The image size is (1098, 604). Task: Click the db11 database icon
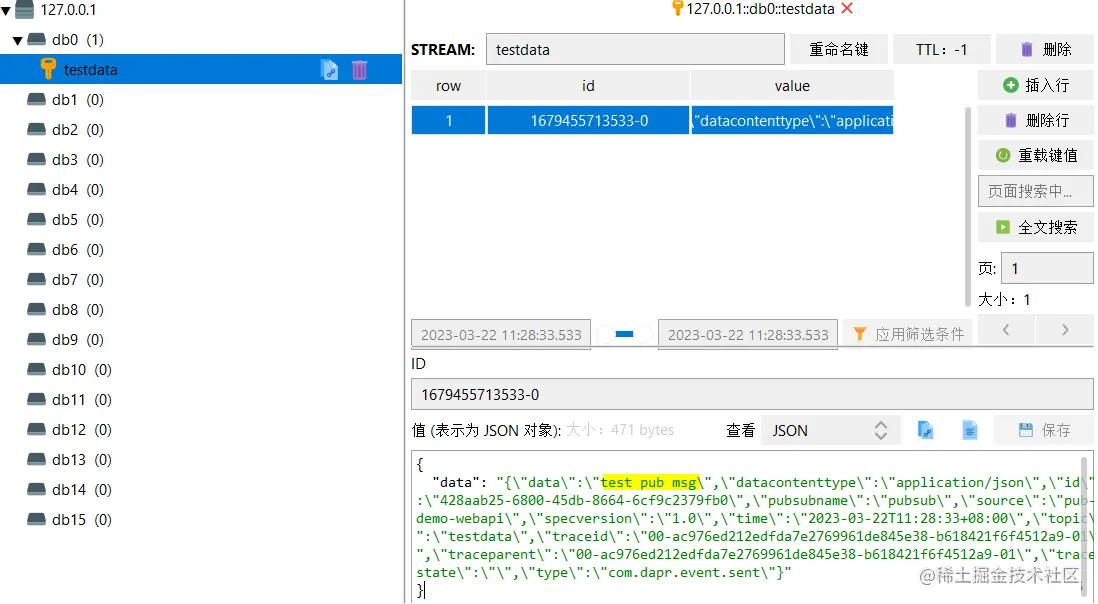tap(36, 399)
